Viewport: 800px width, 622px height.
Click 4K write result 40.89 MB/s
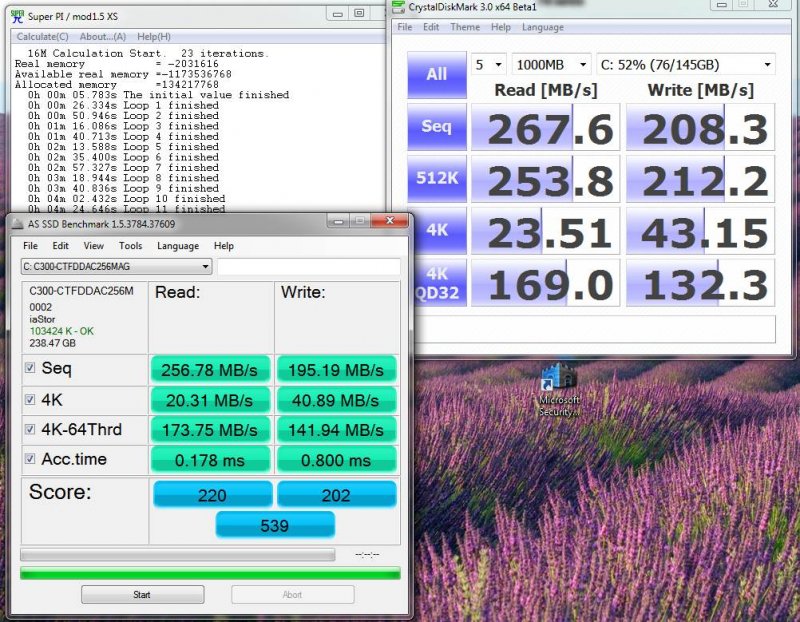(336, 400)
